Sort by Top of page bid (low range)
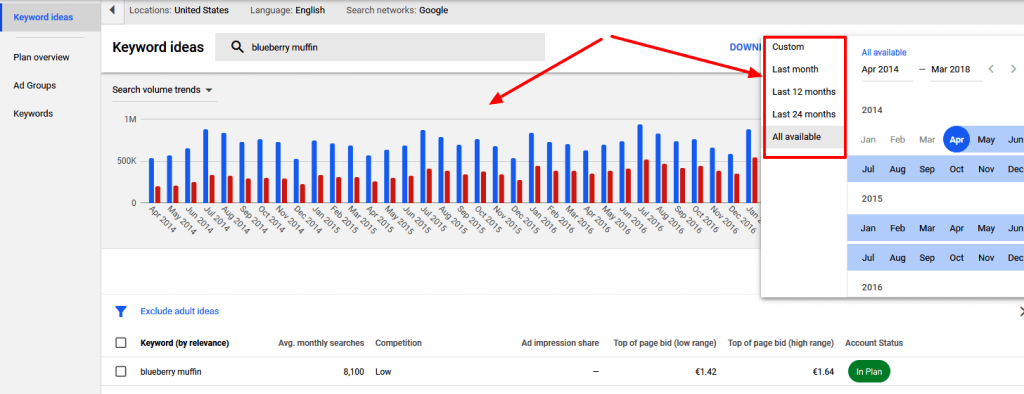This screenshot has width=1024, height=394. [x=665, y=343]
